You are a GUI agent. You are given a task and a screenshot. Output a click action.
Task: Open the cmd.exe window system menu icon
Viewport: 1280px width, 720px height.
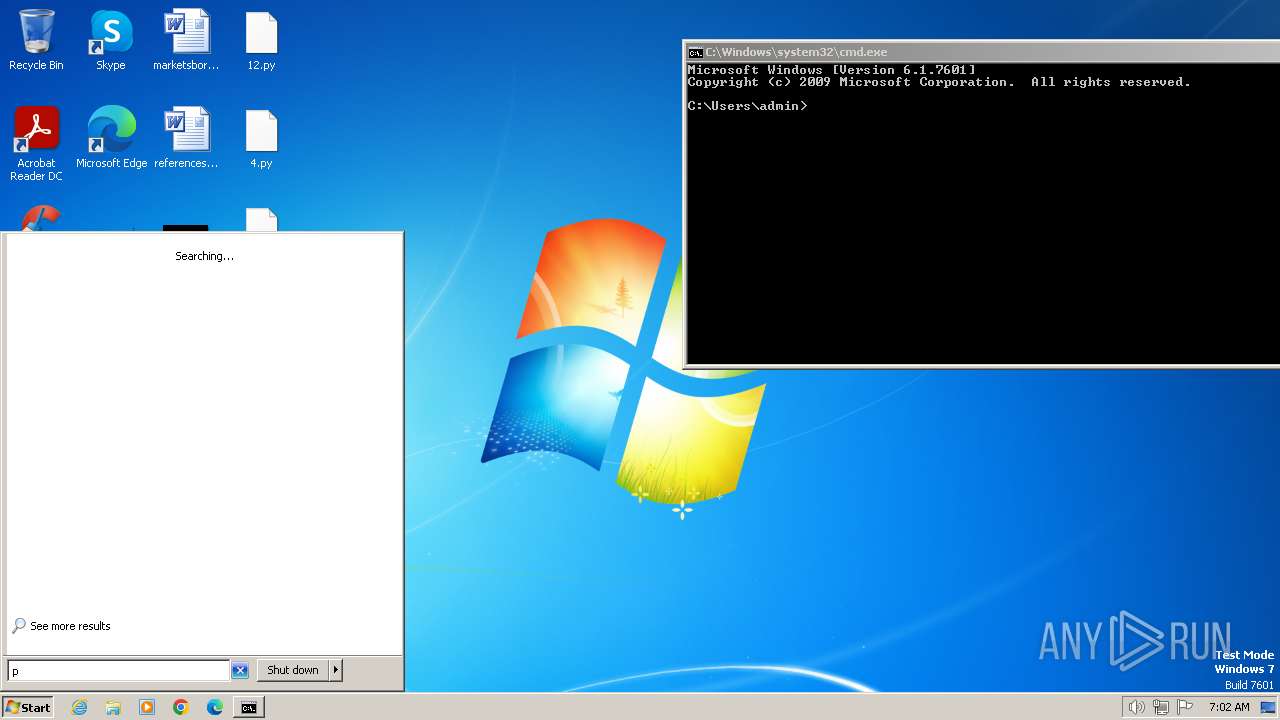(695, 52)
